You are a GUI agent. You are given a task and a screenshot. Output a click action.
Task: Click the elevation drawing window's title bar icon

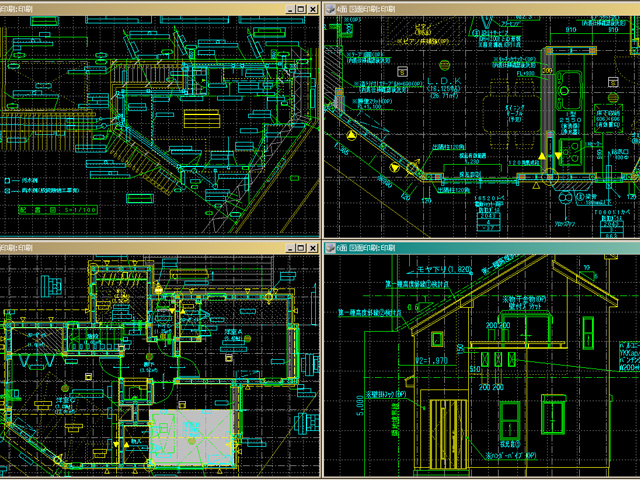click(331, 247)
